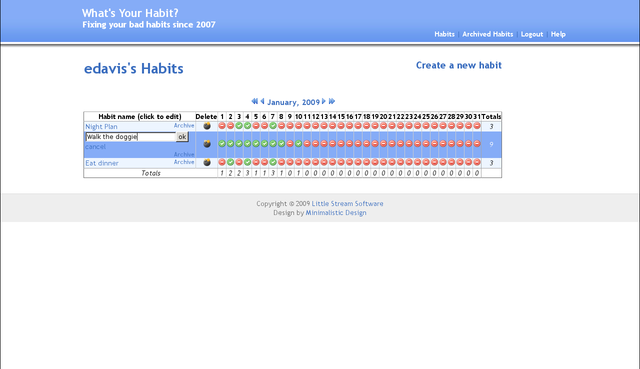Viewport: 640px width, 369px height.
Task: Click the What's Your Habit? site title
Action: [130, 13]
